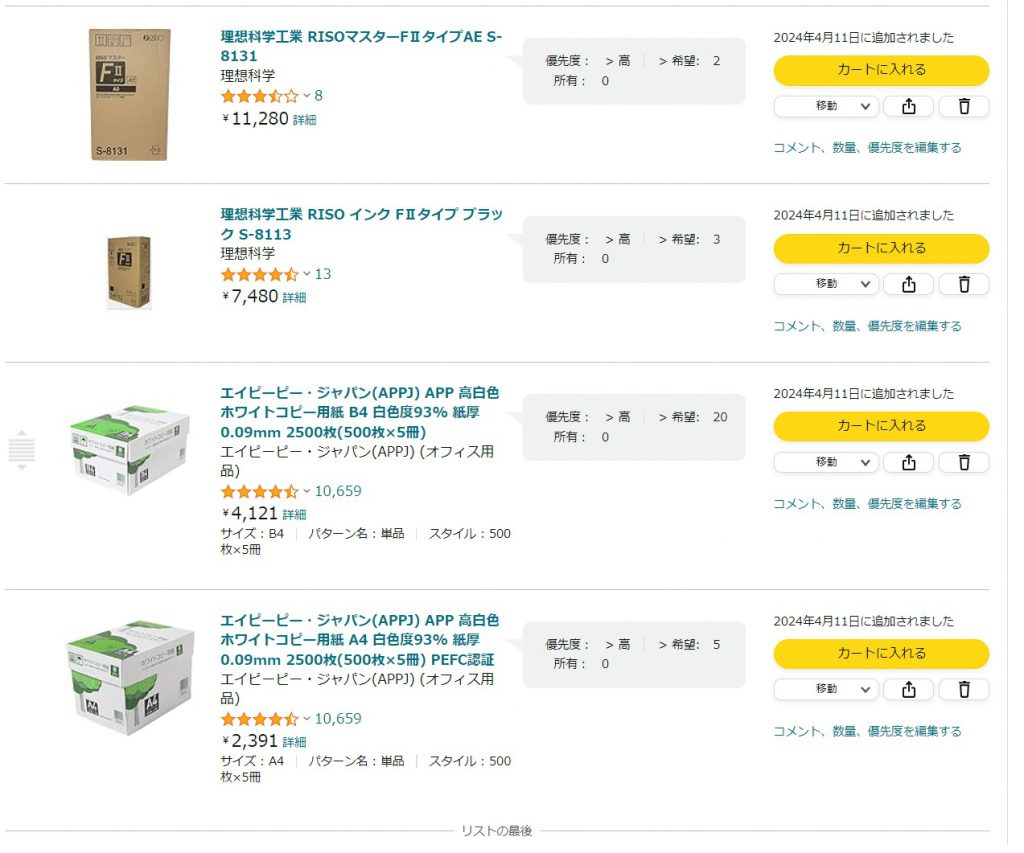Image resolution: width=1024 pixels, height=853 pixels.
Task: Open RISO ink F II black S-8113 title link
Action: [x=361, y=224]
